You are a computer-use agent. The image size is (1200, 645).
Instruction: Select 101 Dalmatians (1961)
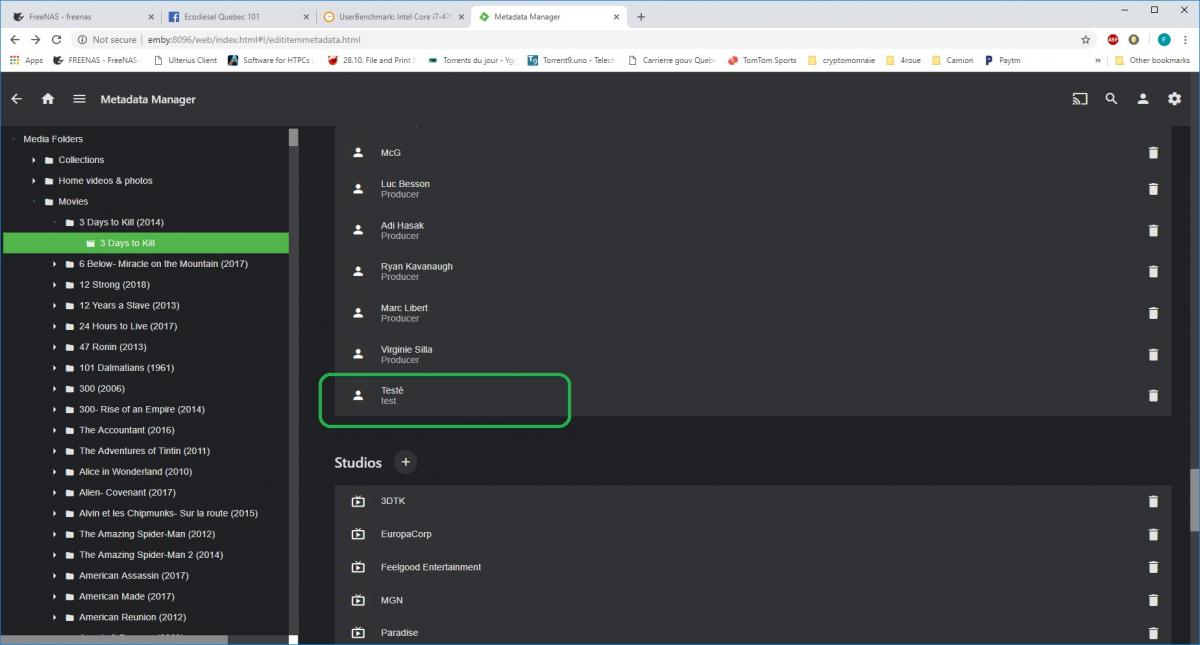click(126, 368)
